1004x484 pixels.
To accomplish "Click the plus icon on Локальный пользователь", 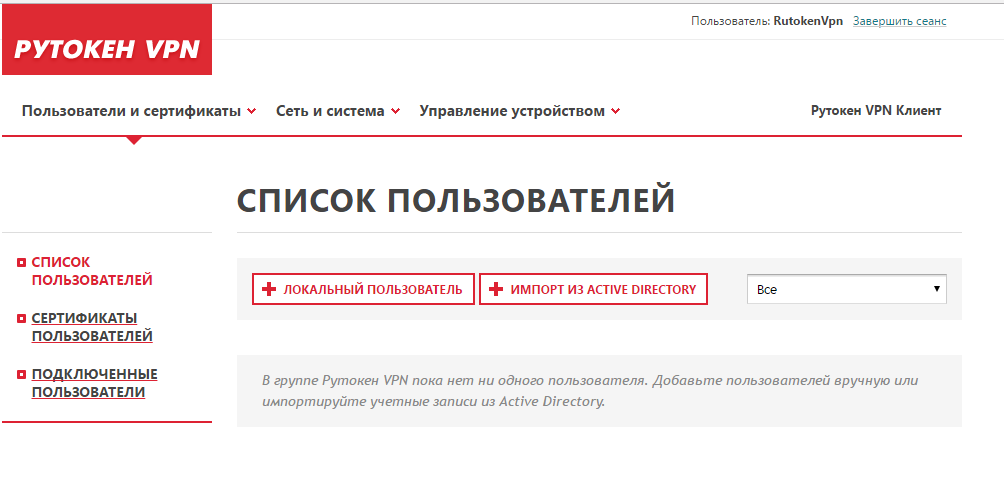I will coord(269,289).
